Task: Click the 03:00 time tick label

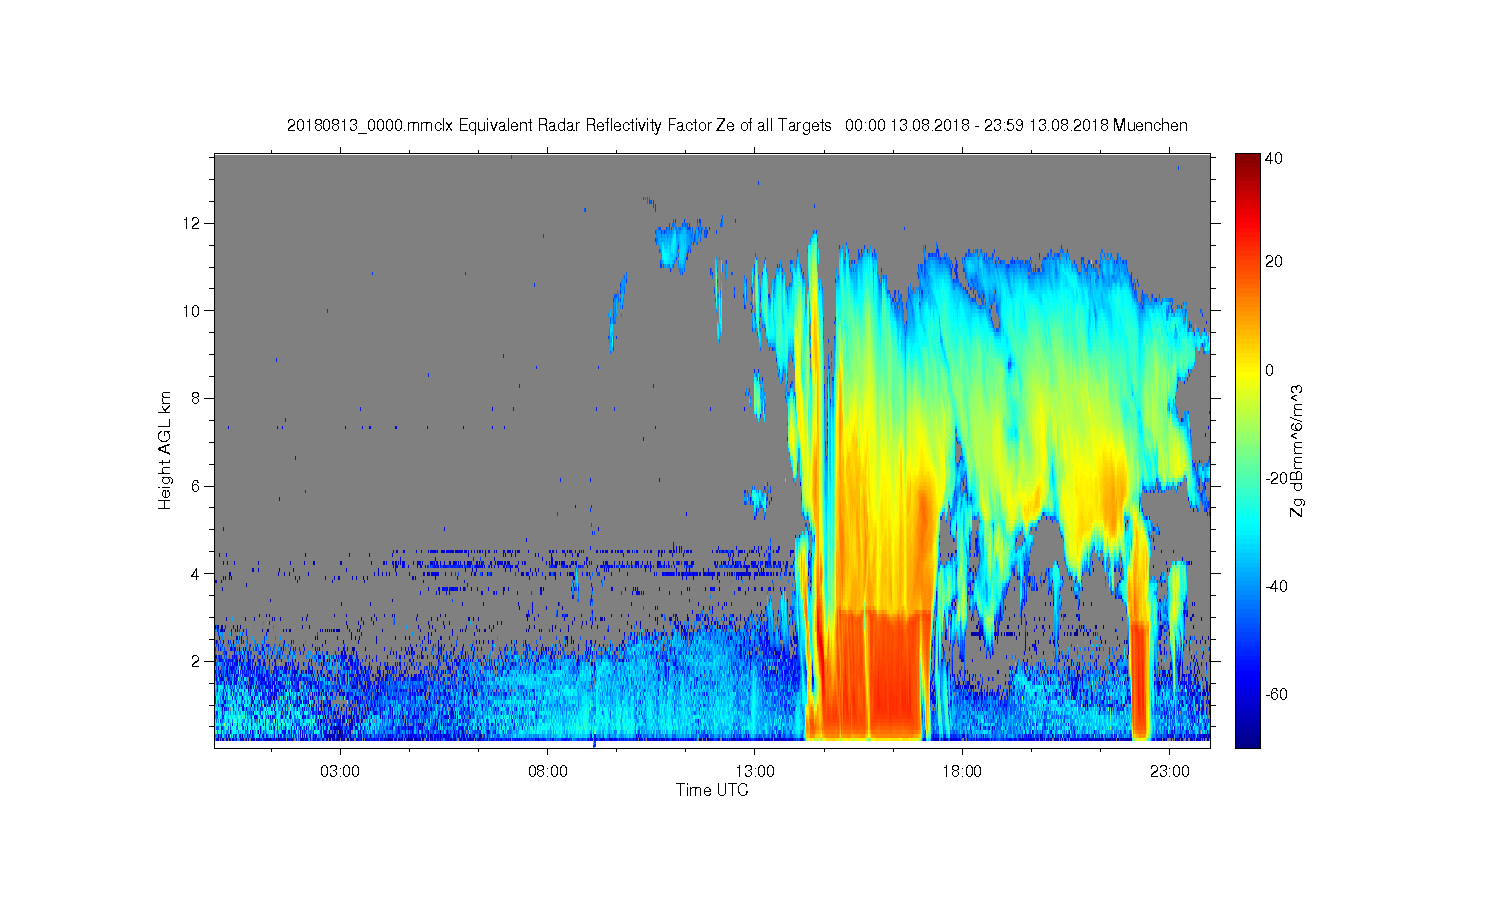Action: point(340,772)
